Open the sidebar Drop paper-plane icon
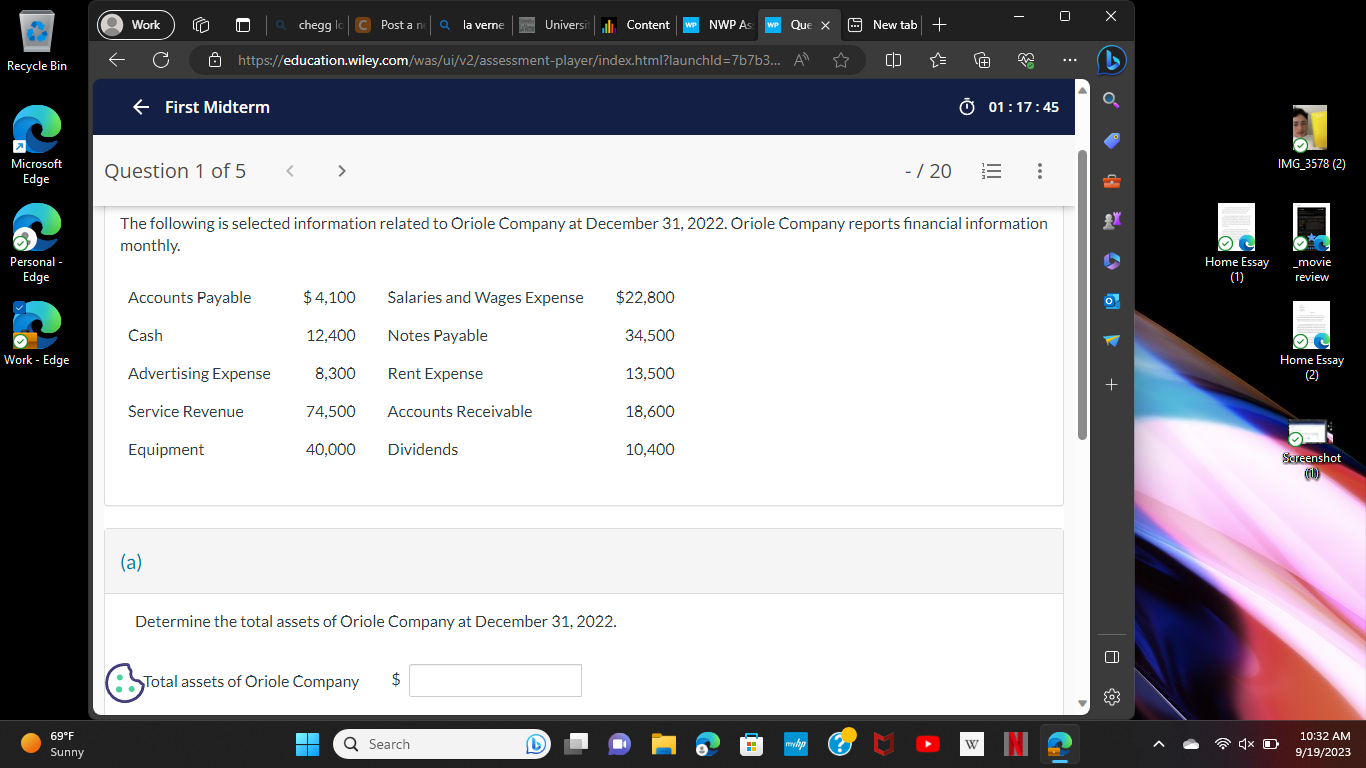 [1112, 342]
